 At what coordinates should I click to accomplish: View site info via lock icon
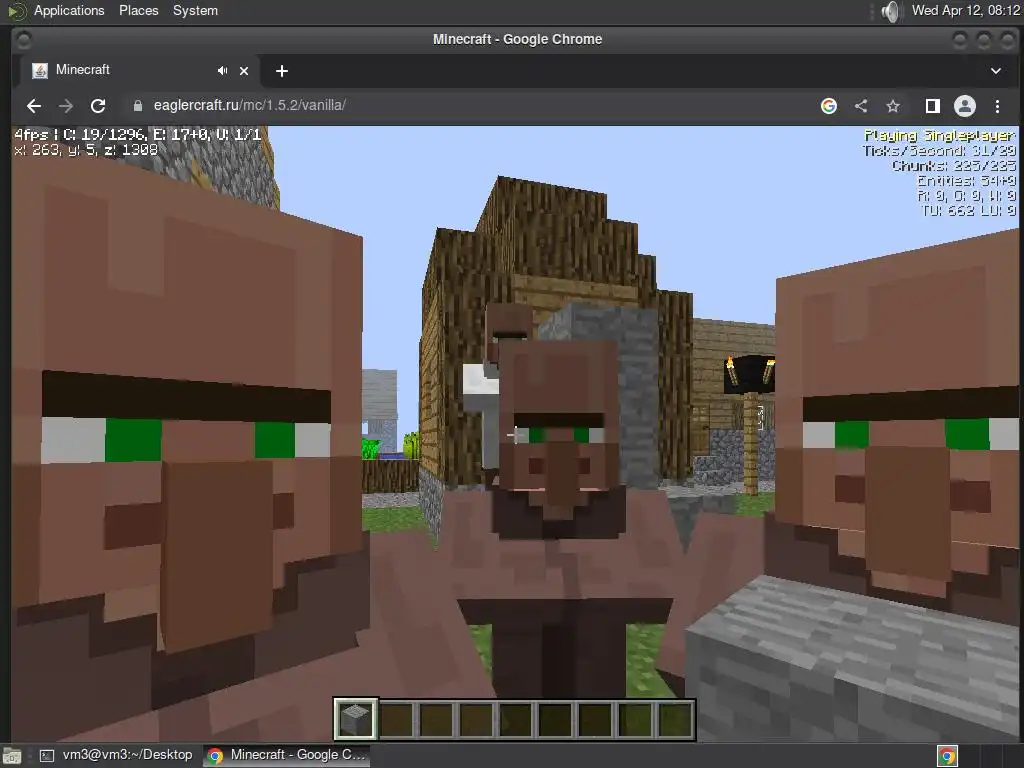138,106
